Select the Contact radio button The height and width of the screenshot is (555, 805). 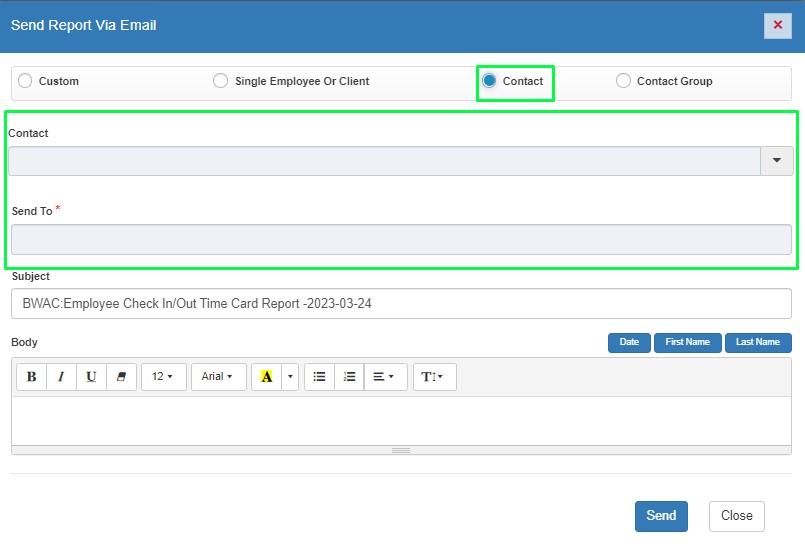(489, 81)
